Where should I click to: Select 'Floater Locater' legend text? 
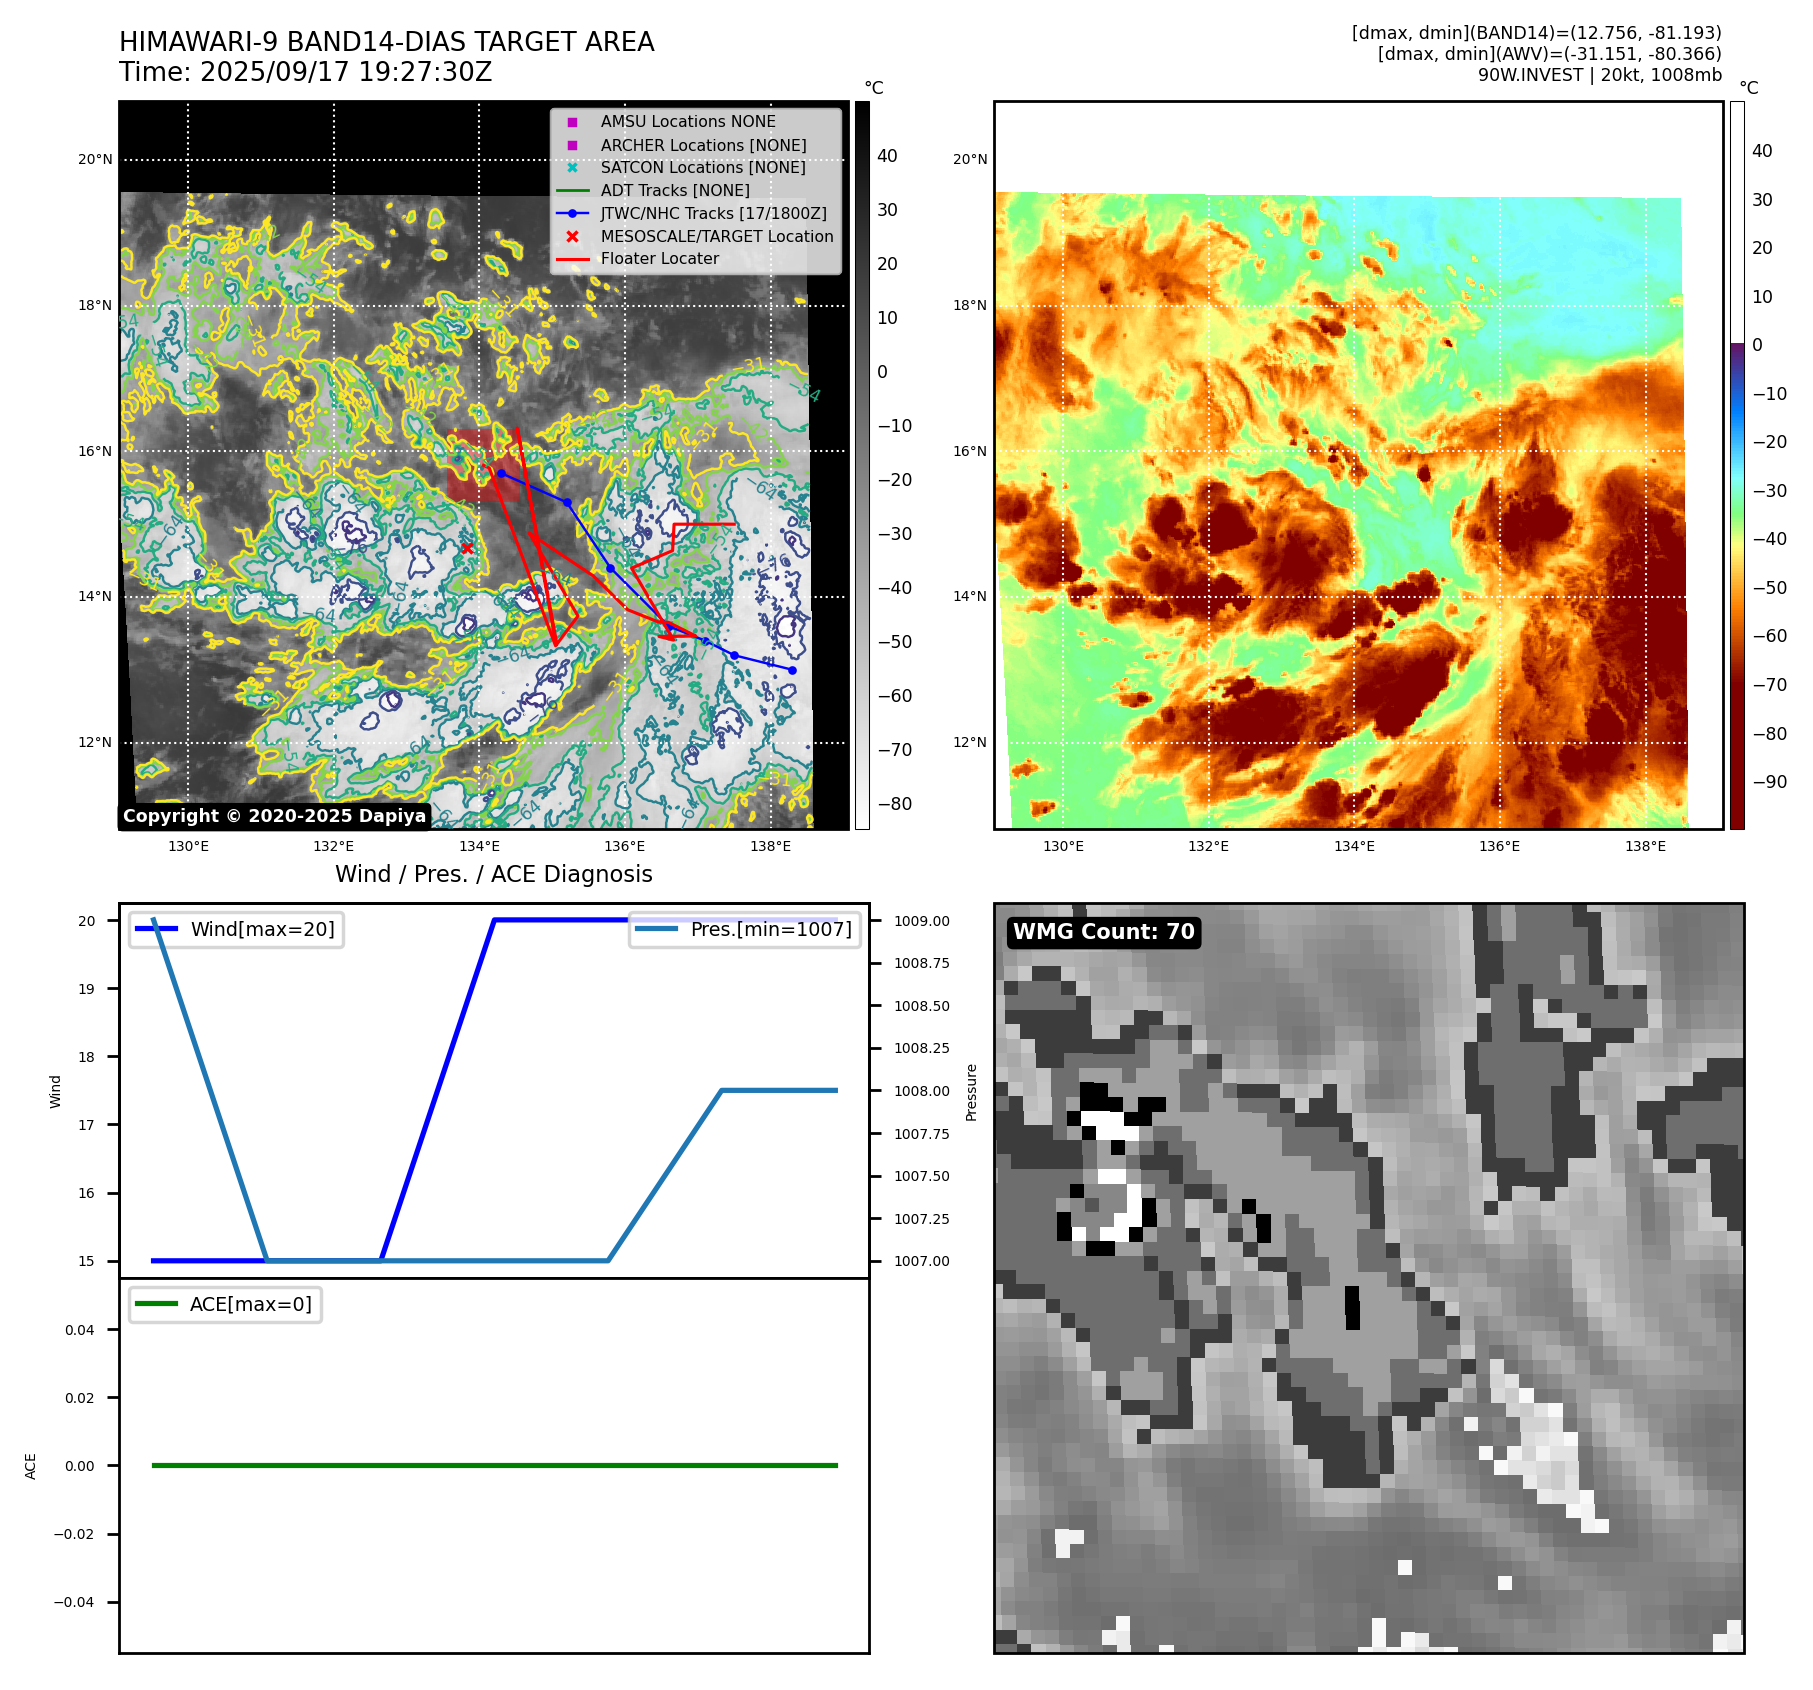pyautogui.click(x=660, y=259)
